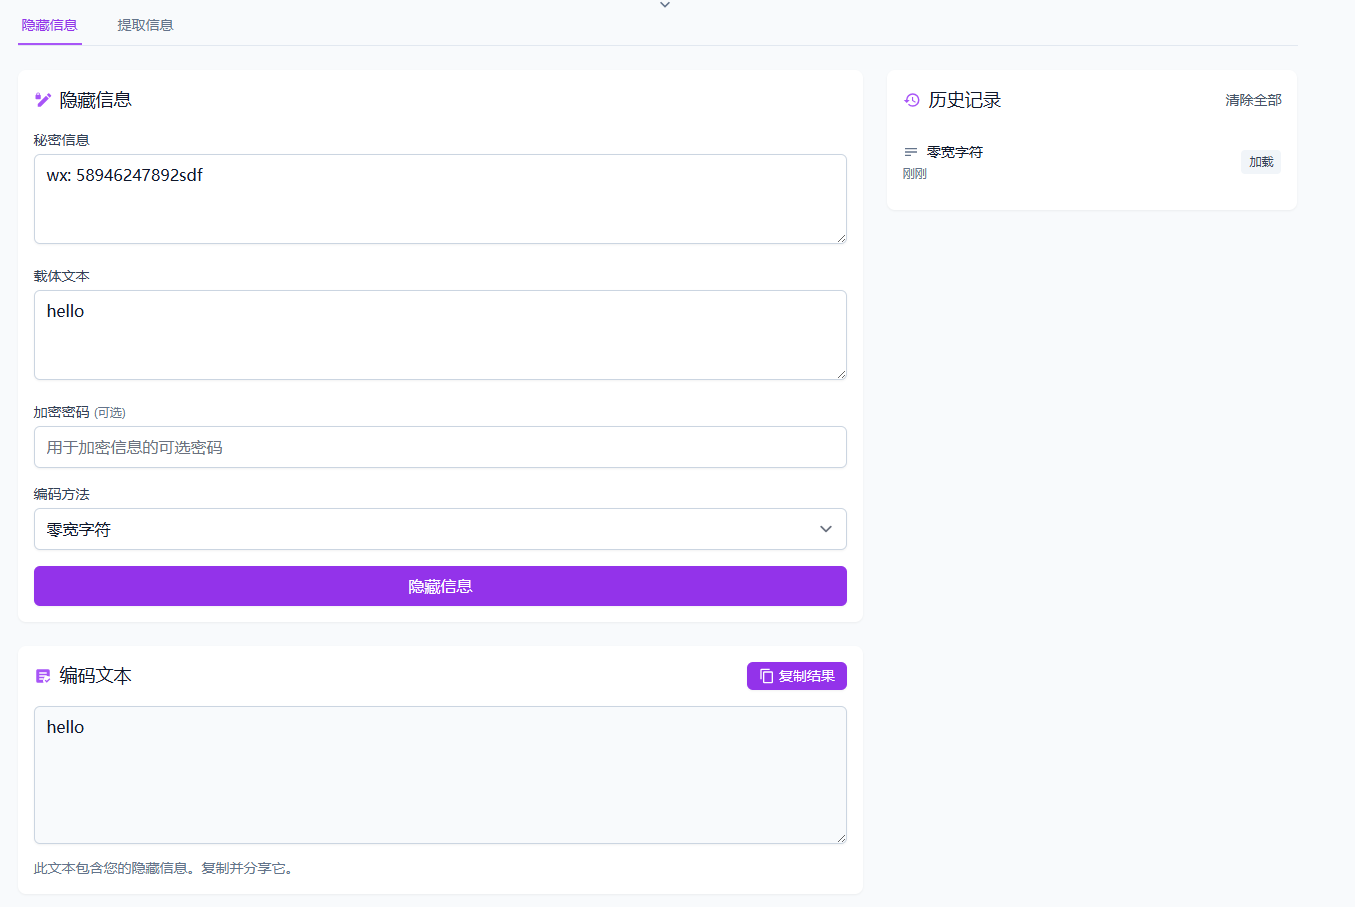Focus the 加密密码 optional password field
This screenshot has width=1355, height=907.
[440, 447]
